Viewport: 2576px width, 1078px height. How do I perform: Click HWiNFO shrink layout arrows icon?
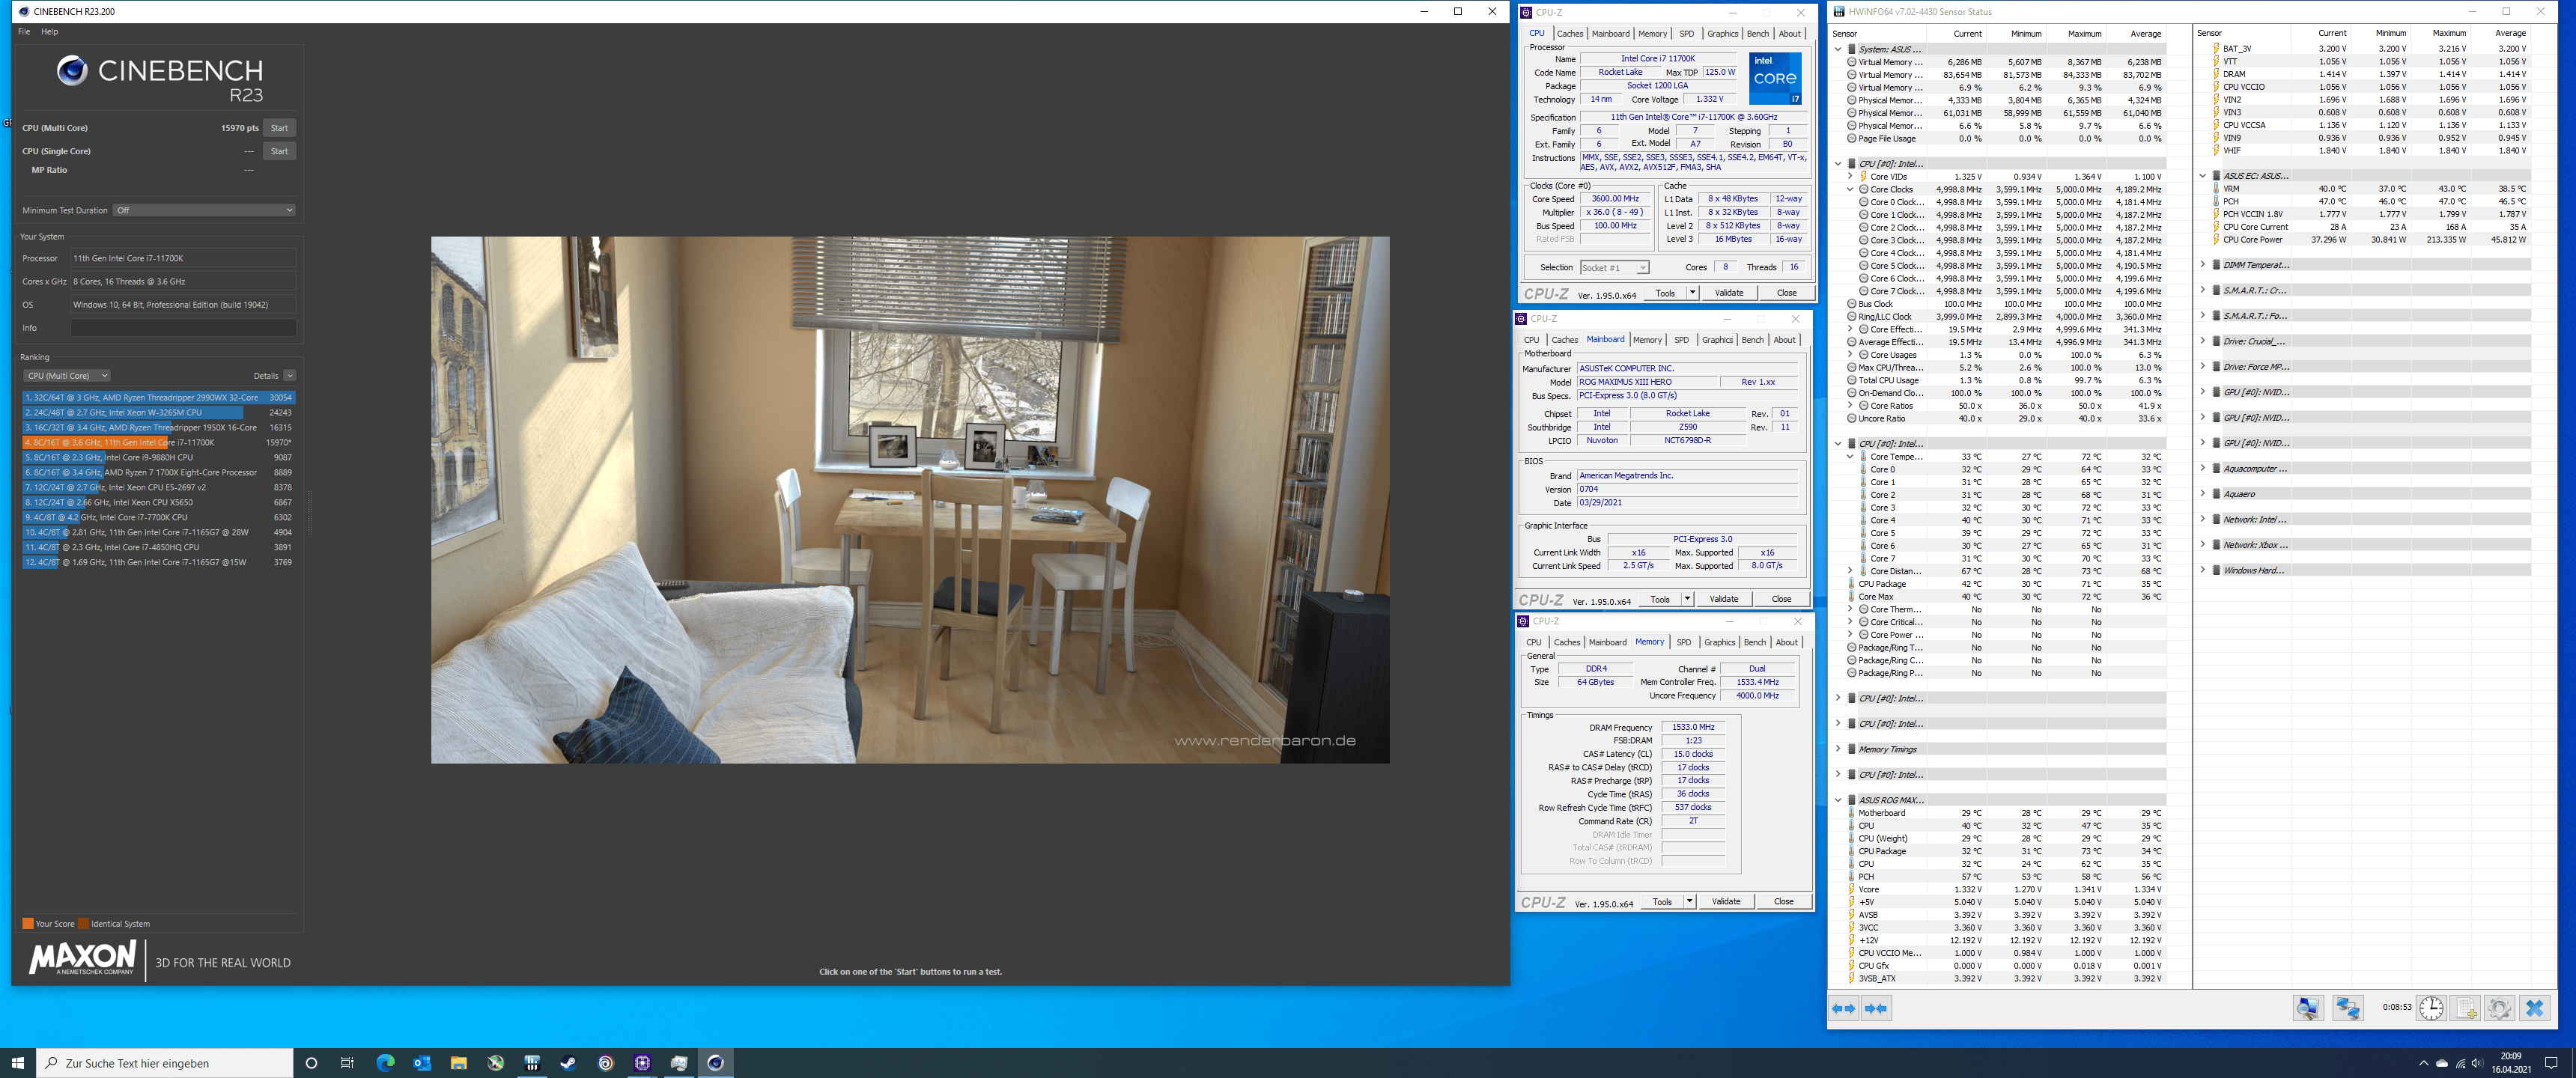1876,1008
